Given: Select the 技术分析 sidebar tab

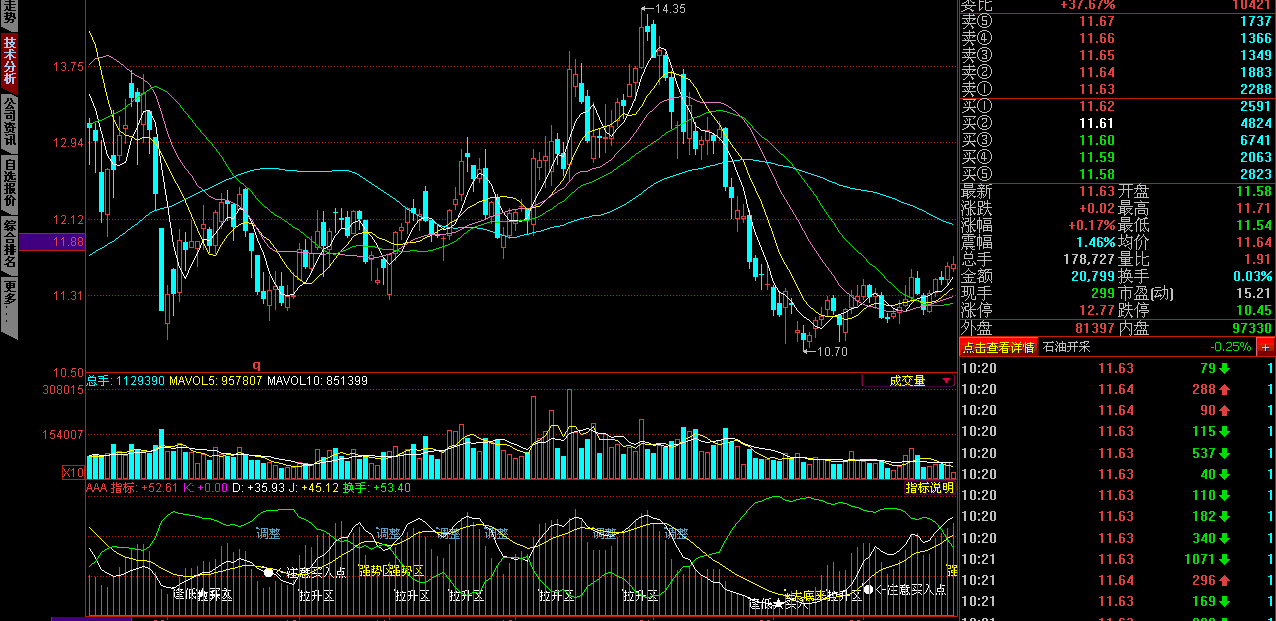Looking at the screenshot, I should (9, 60).
